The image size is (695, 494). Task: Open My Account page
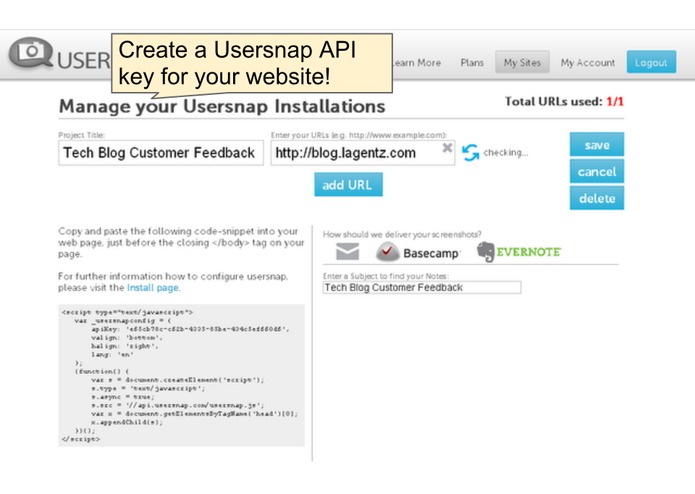tap(588, 62)
